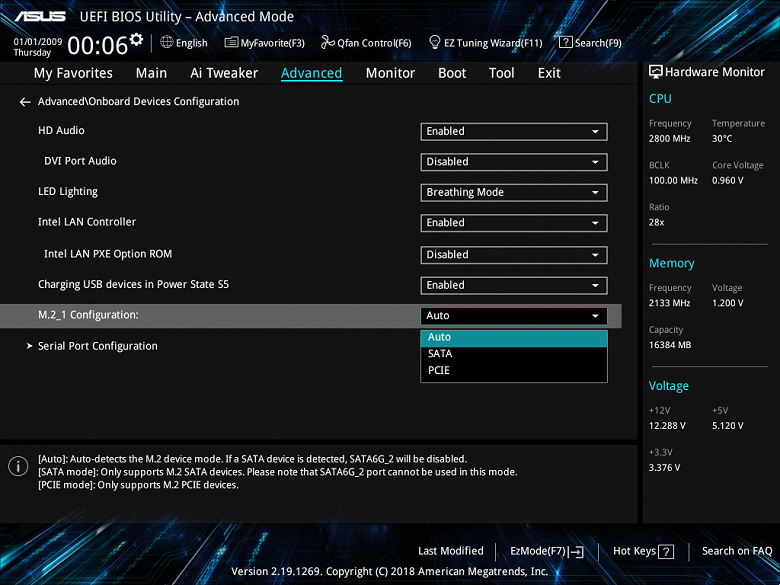
Task: Click EzMode(F7) label
Action: tap(538, 551)
